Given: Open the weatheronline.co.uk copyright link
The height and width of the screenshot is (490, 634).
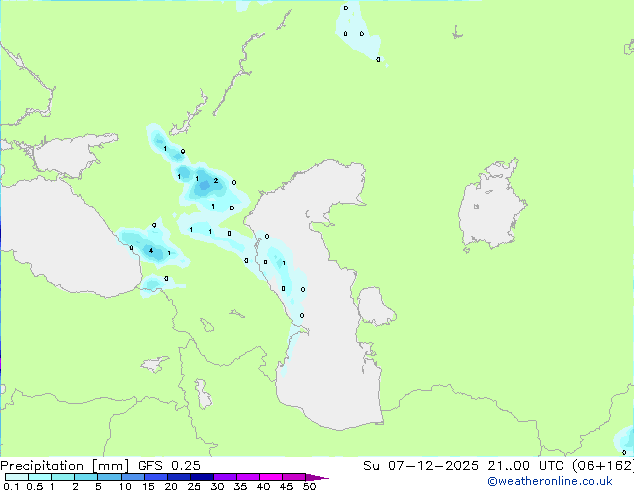Looking at the screenshot, I should point(549,481).
